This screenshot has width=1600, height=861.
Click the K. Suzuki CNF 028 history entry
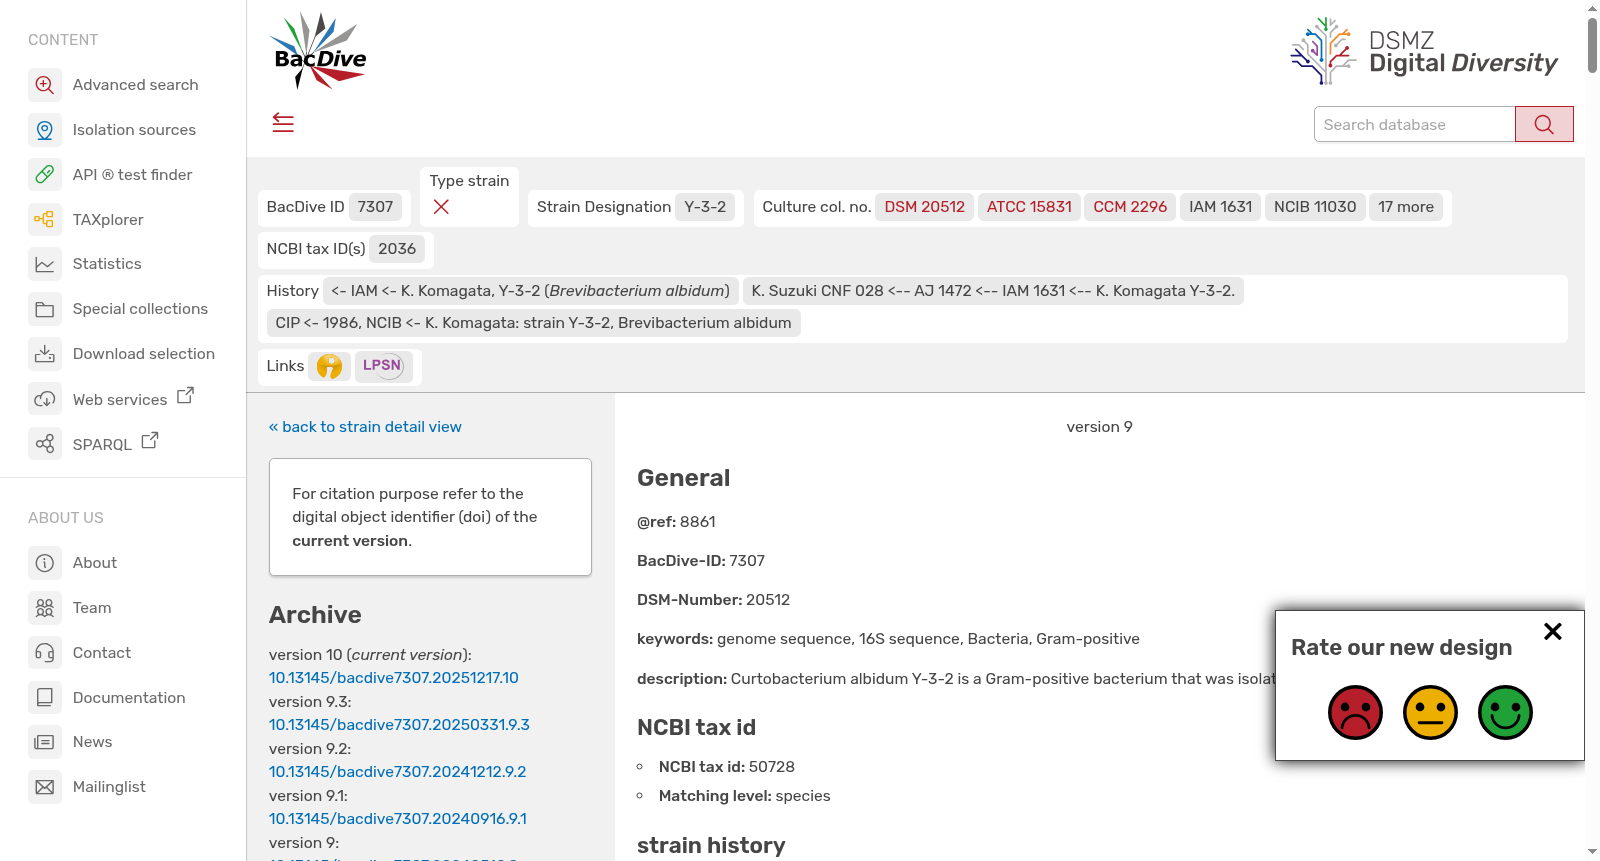(x=993, y=291)
